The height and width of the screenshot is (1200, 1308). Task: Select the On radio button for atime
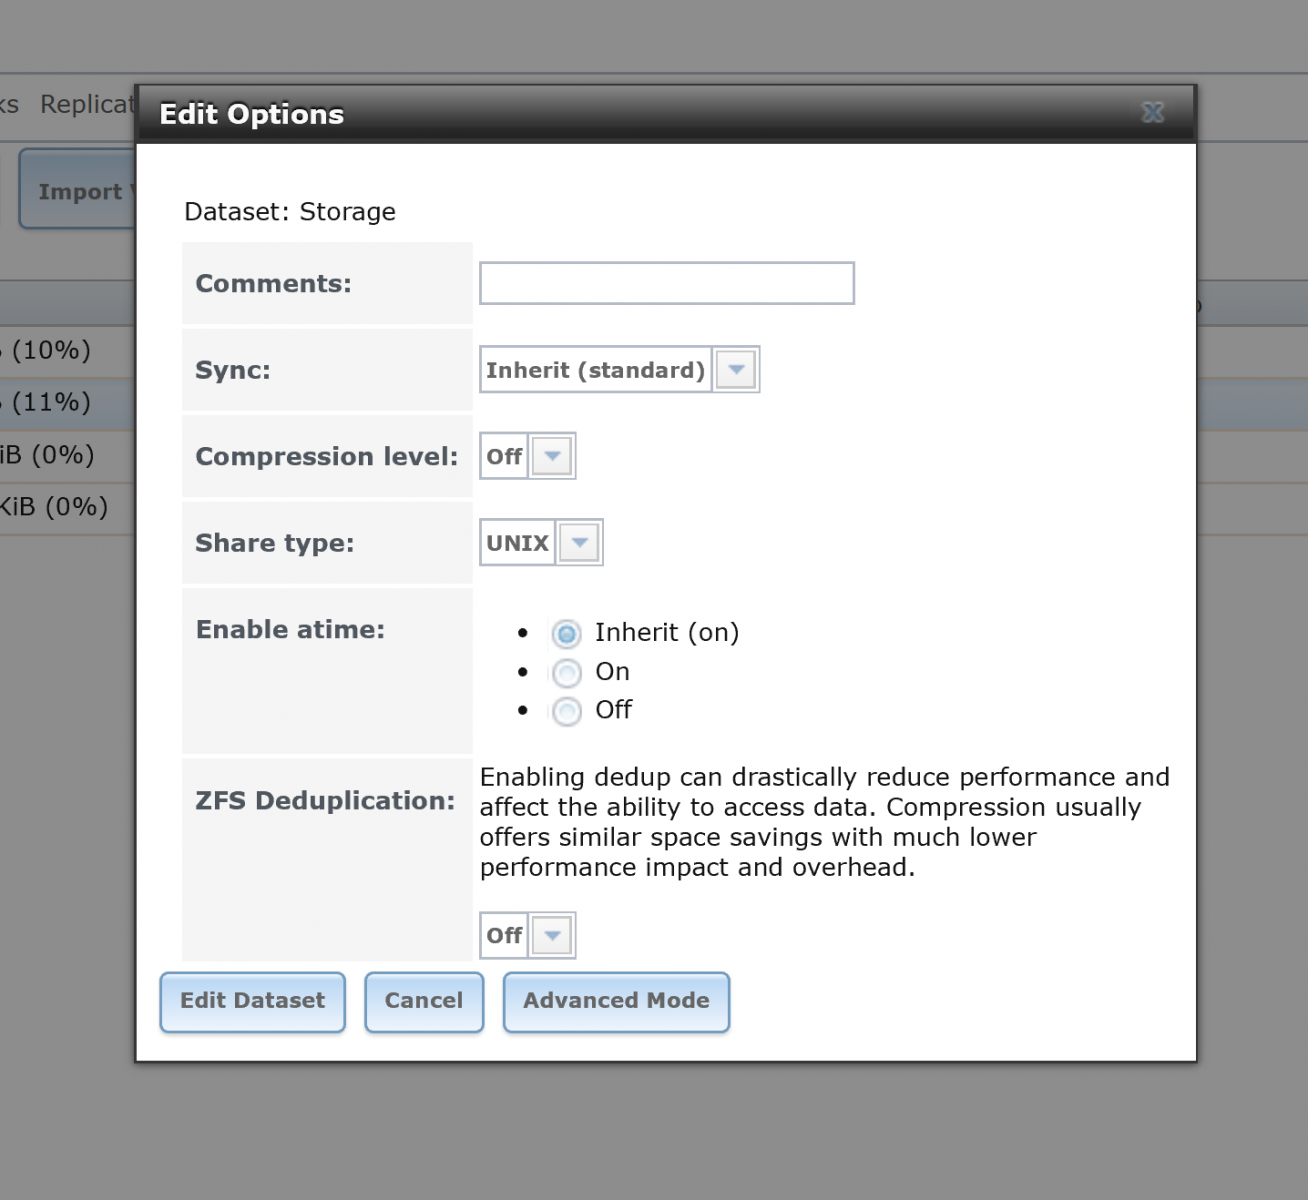click(567, 673)
